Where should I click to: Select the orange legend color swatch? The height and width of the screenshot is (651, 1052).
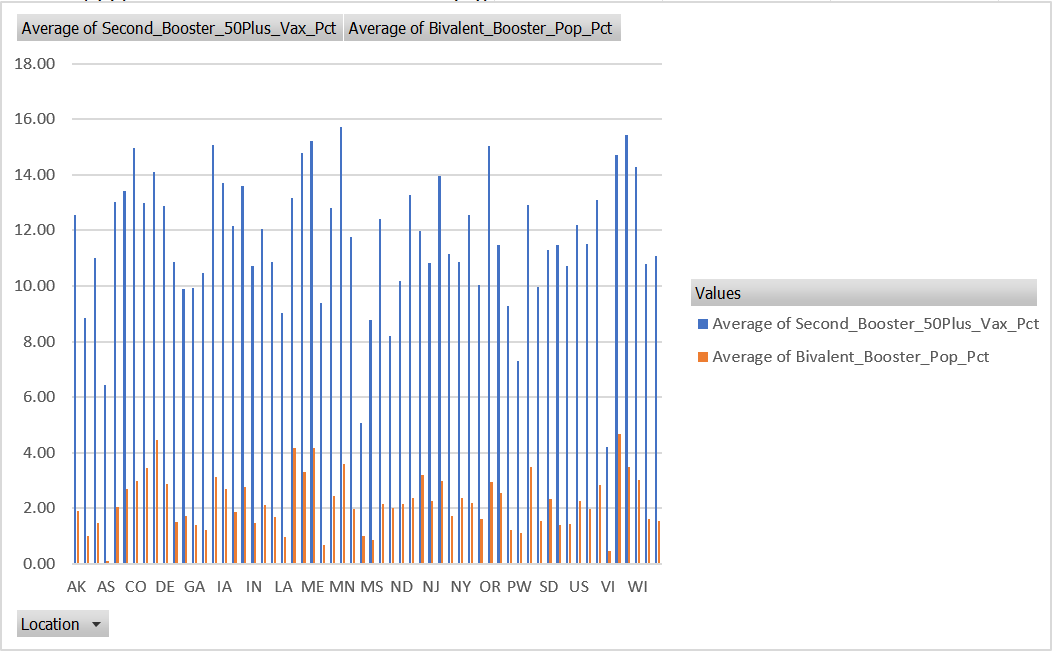(701, 356)
